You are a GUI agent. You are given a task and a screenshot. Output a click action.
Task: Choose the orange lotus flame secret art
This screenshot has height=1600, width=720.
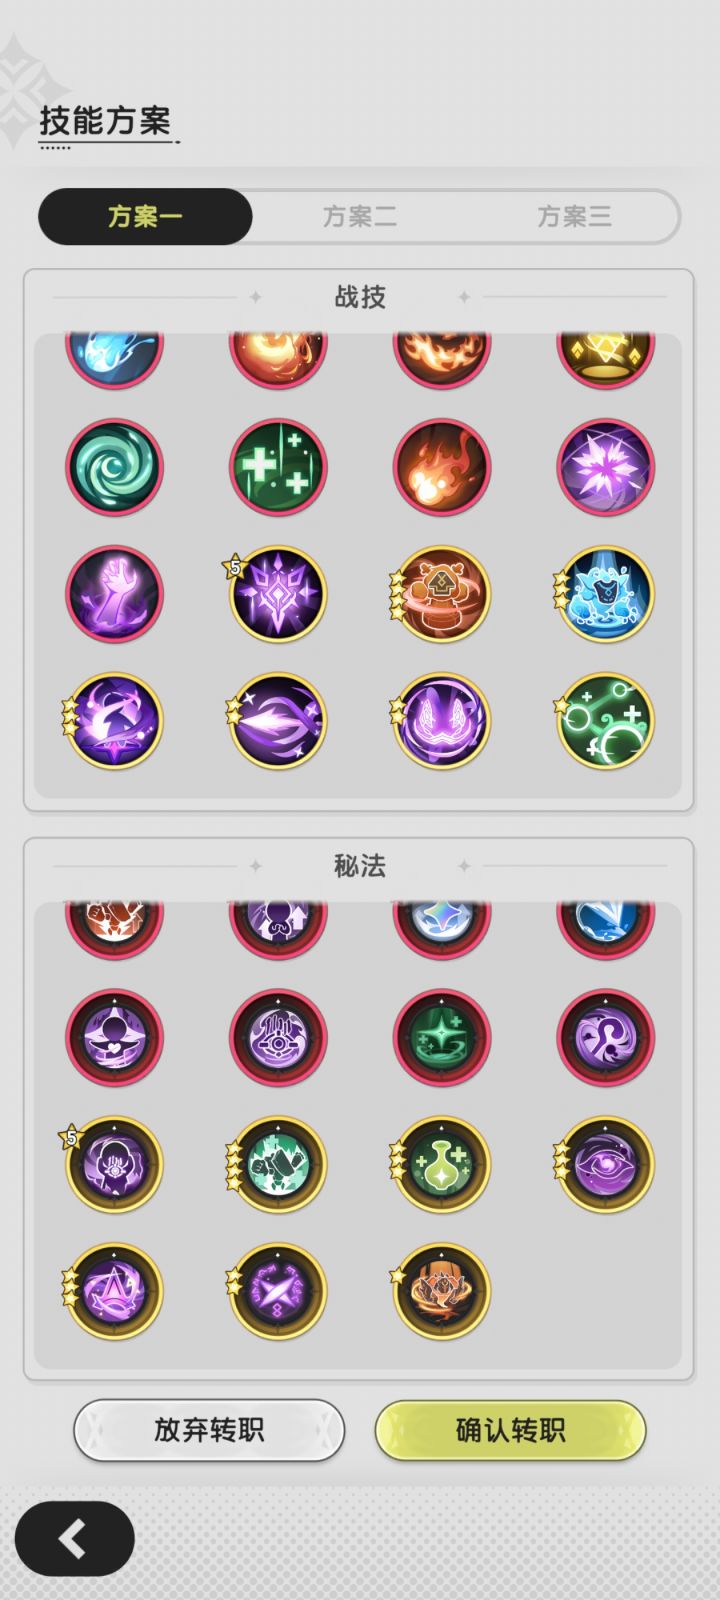point(442,1291)
